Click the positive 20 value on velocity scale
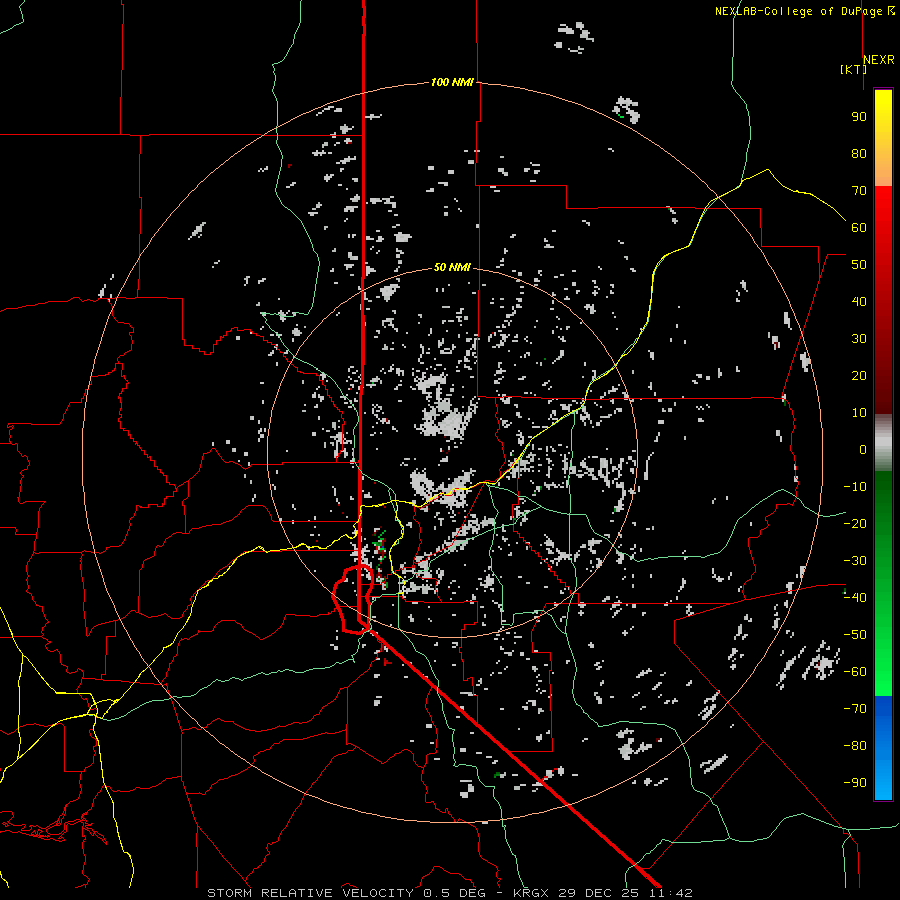Viewport: 900px width, 900px height. coord(859,375)
